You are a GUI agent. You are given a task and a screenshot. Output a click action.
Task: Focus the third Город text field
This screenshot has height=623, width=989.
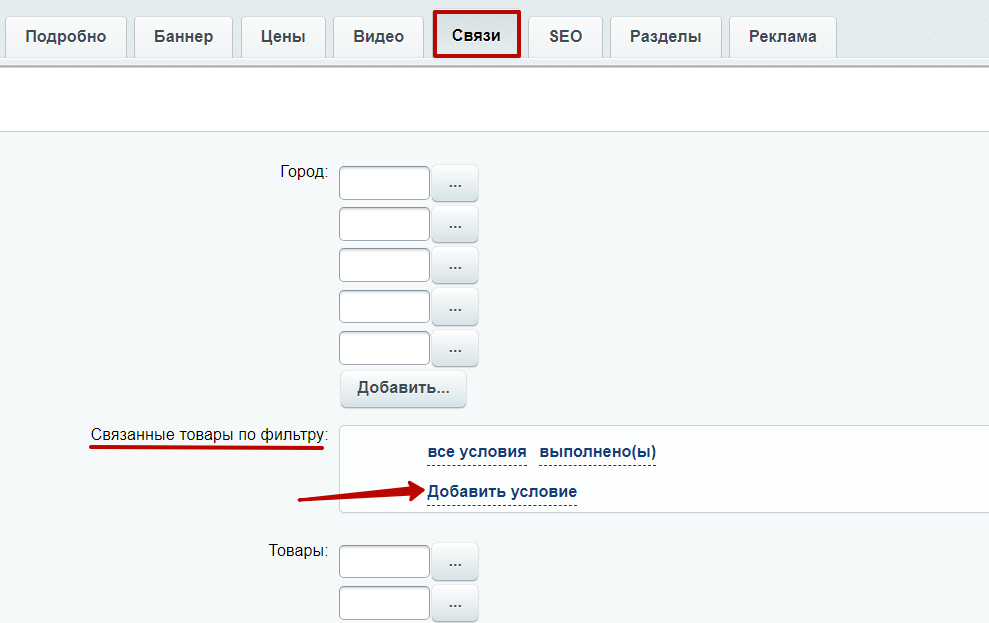pos(384,265)
